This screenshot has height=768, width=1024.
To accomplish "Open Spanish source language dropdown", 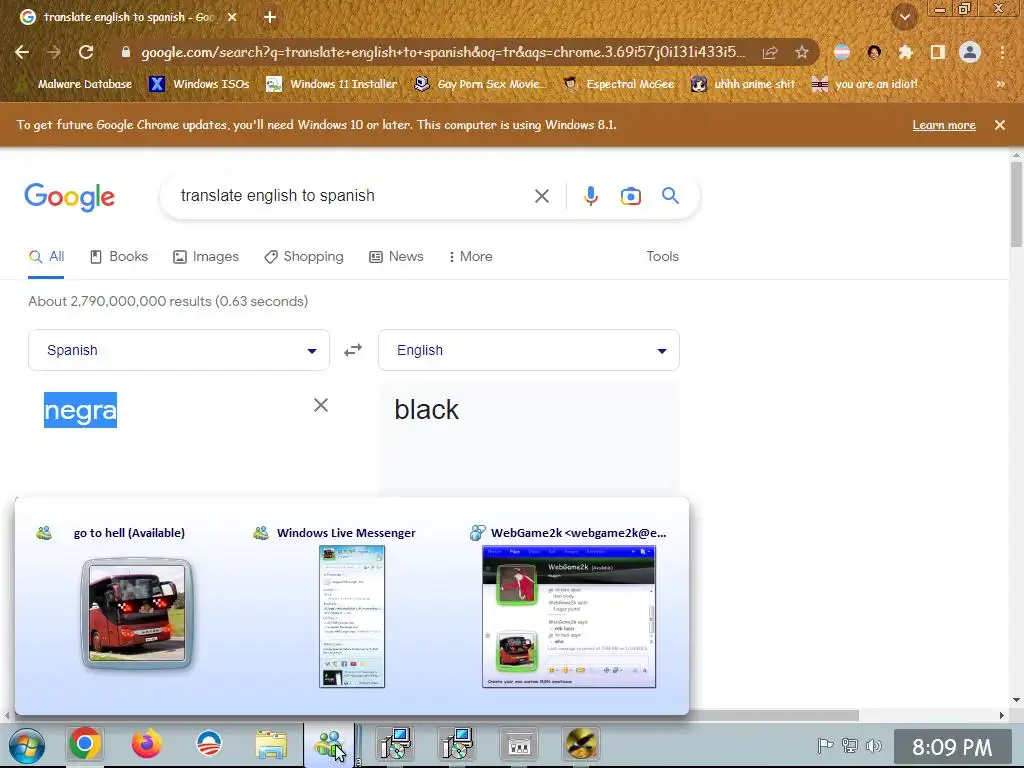I will 179,350.
